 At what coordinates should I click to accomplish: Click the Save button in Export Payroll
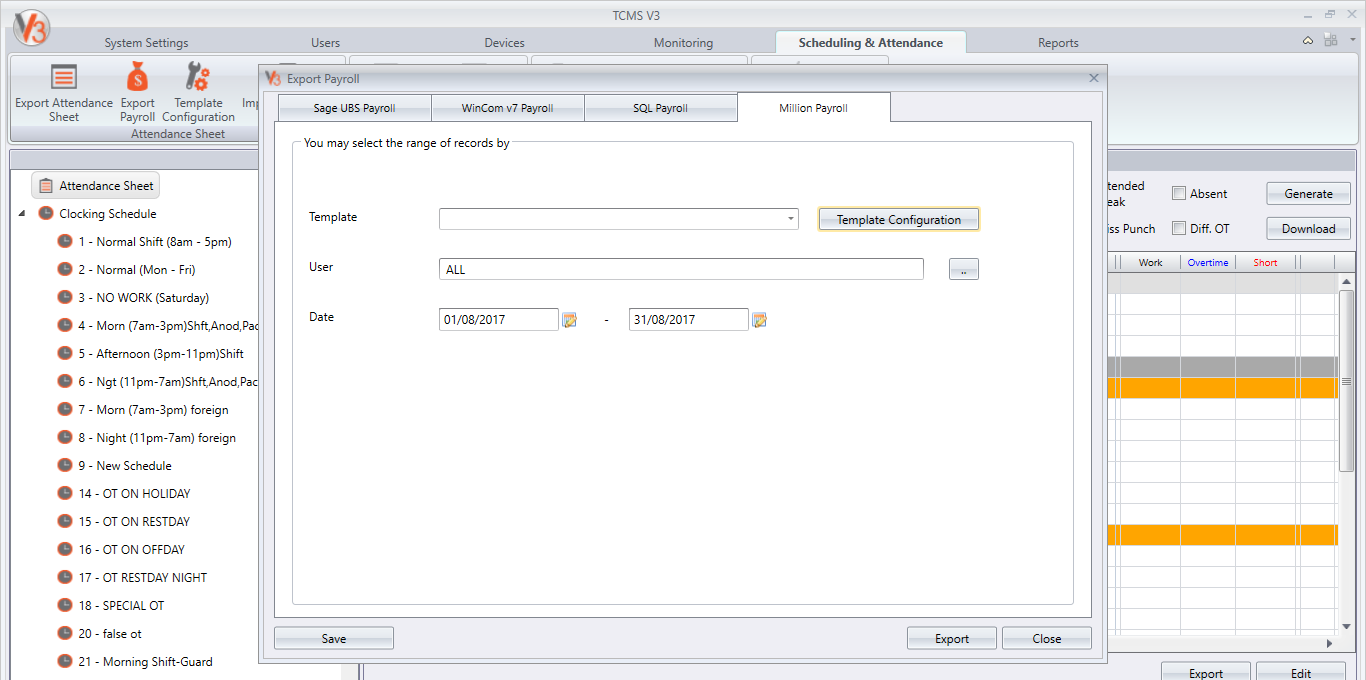(x=334, y=639)
